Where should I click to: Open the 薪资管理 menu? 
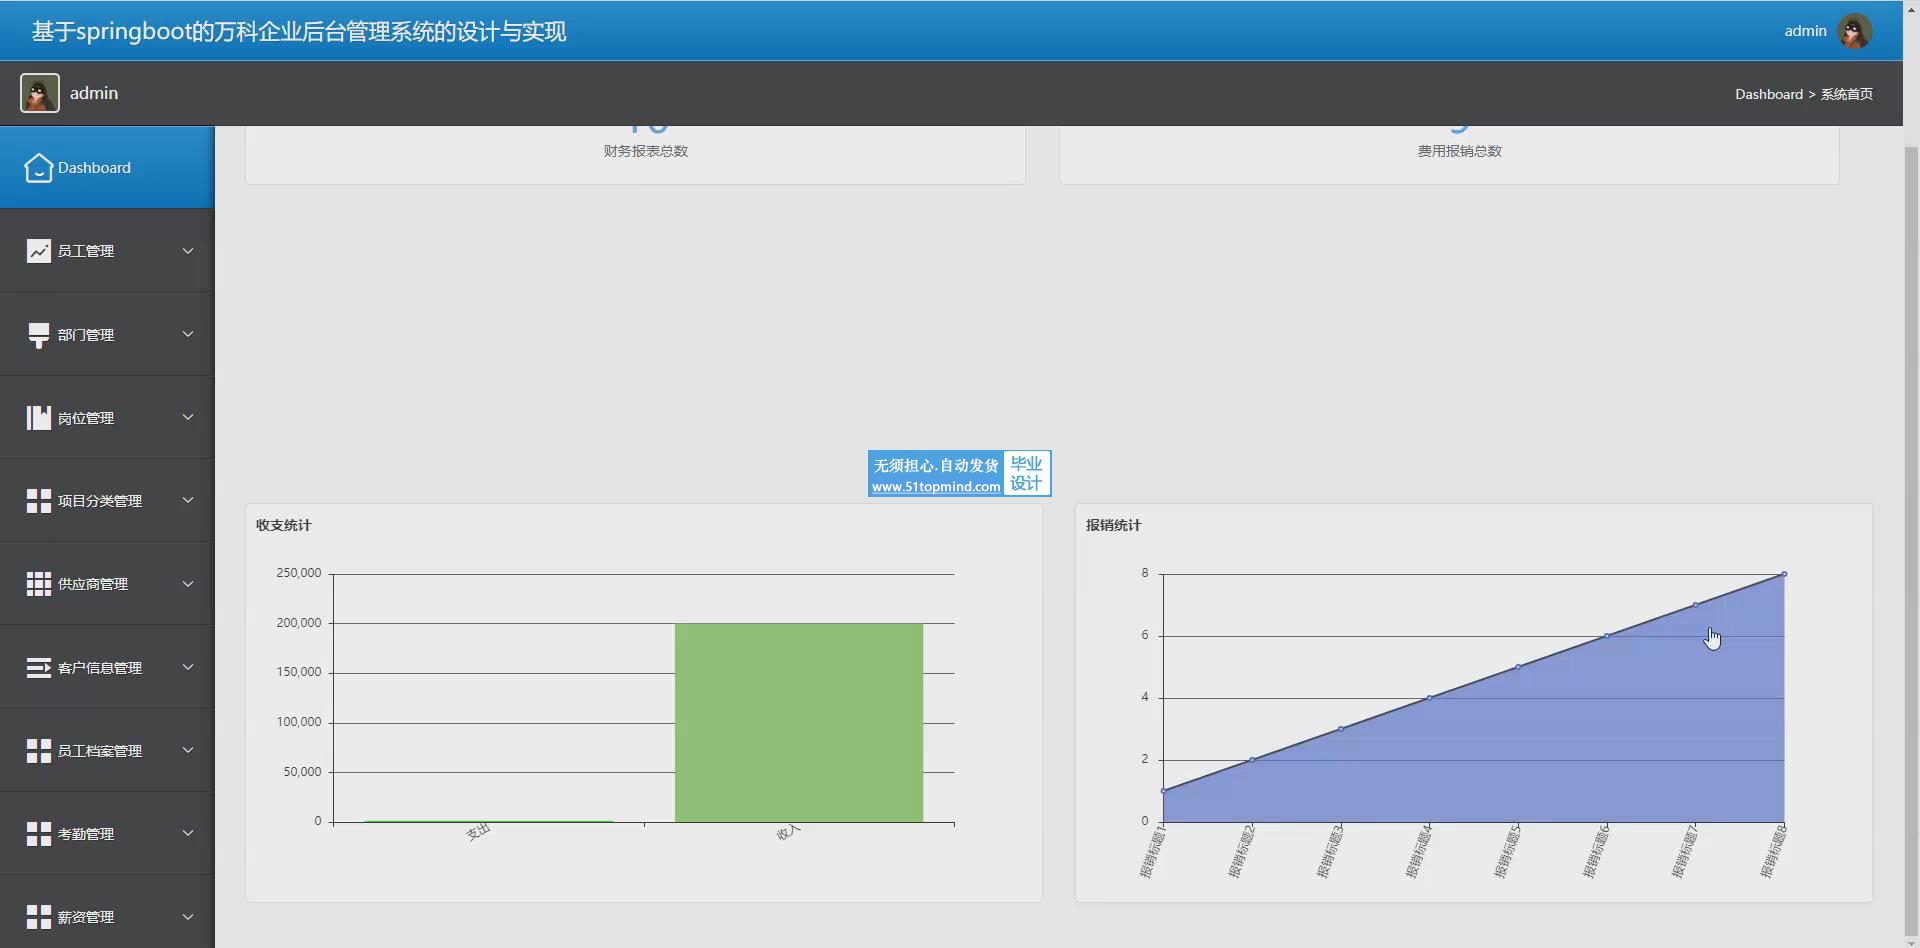click(x=107, y=913)
